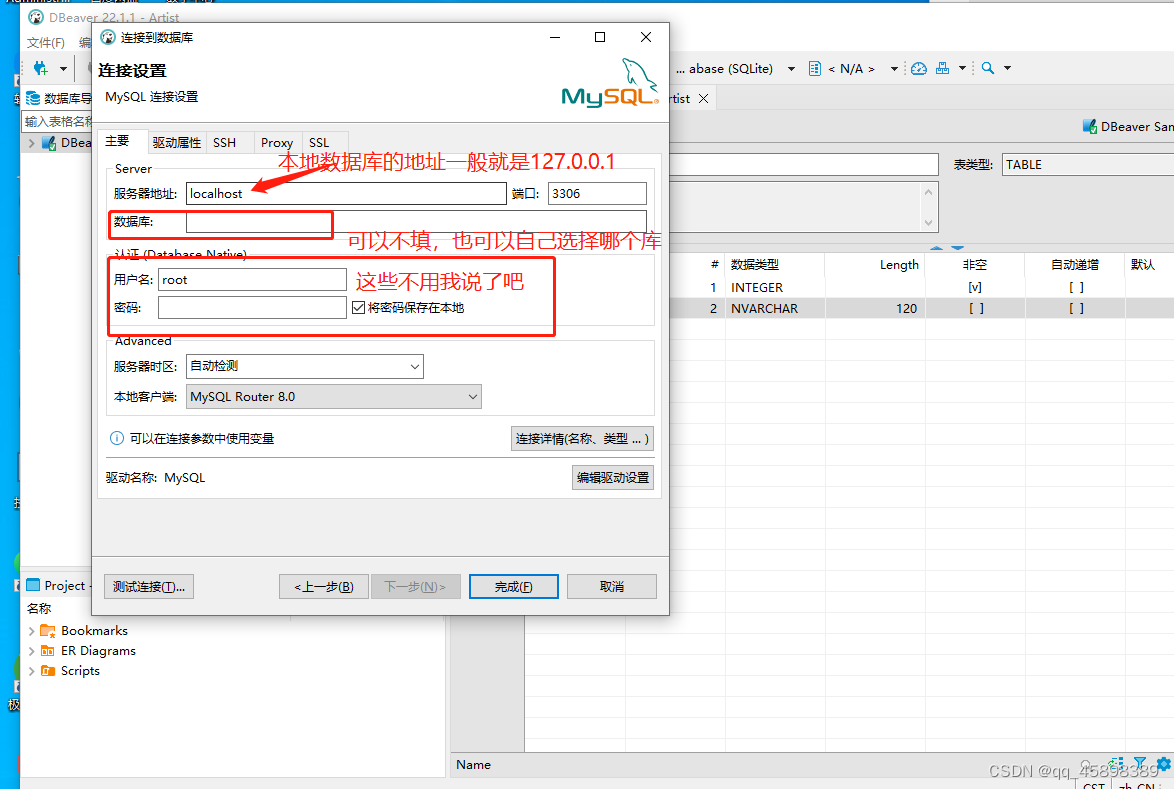Click the schema selector icon beside N/A

tap(815, 69)
